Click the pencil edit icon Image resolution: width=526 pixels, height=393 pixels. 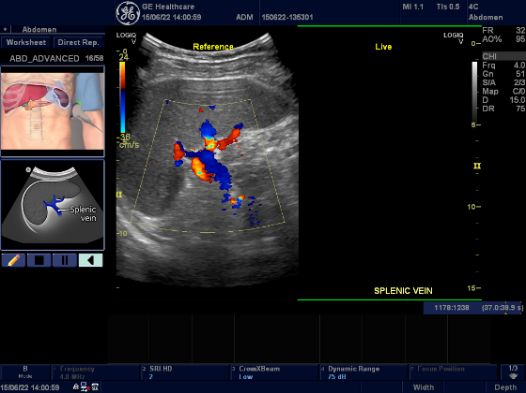[13, 260]
